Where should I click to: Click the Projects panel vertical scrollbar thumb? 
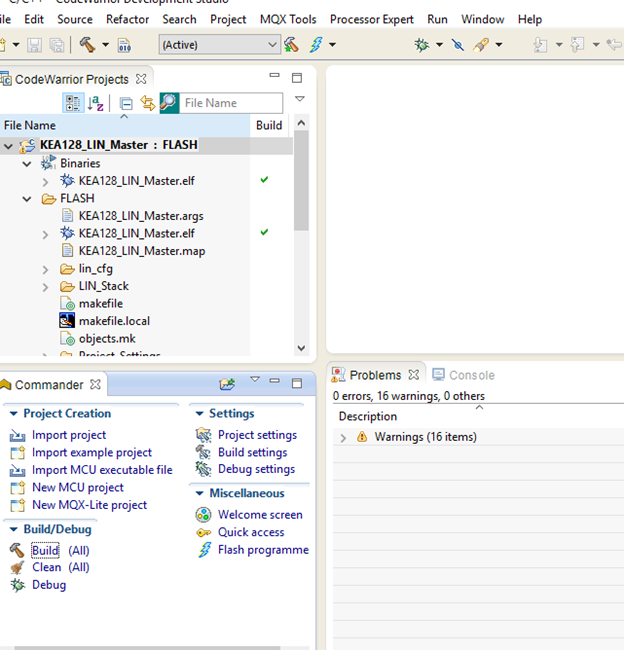(x=301, y=180)
